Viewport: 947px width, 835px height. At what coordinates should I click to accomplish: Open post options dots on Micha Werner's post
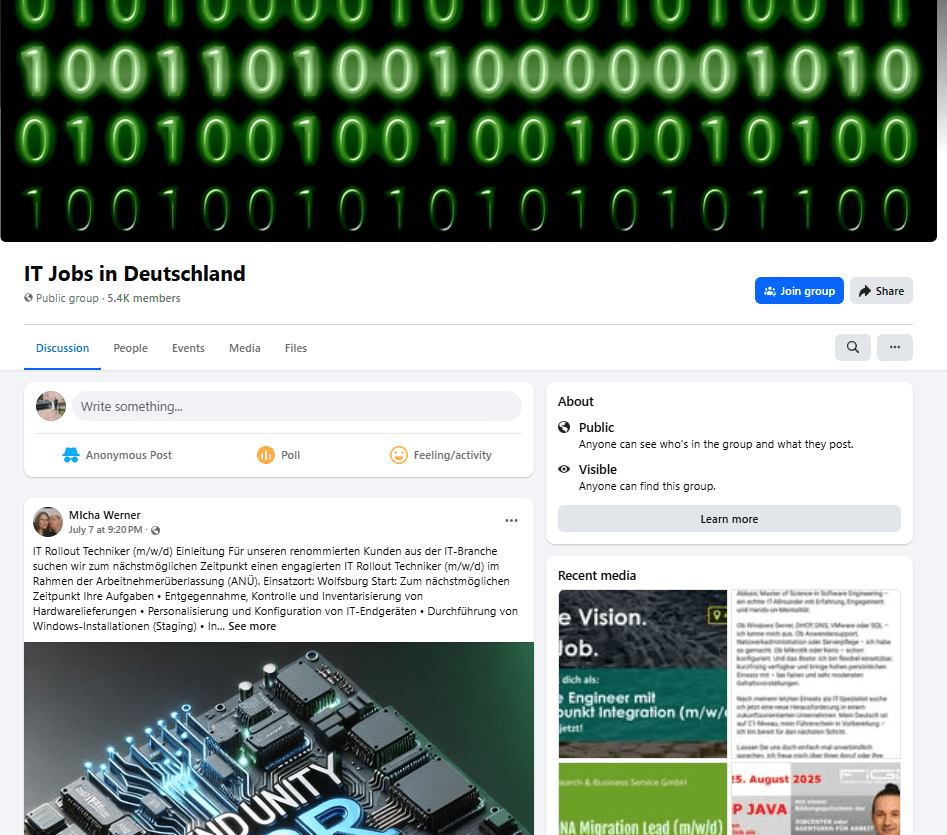(511, 520)
